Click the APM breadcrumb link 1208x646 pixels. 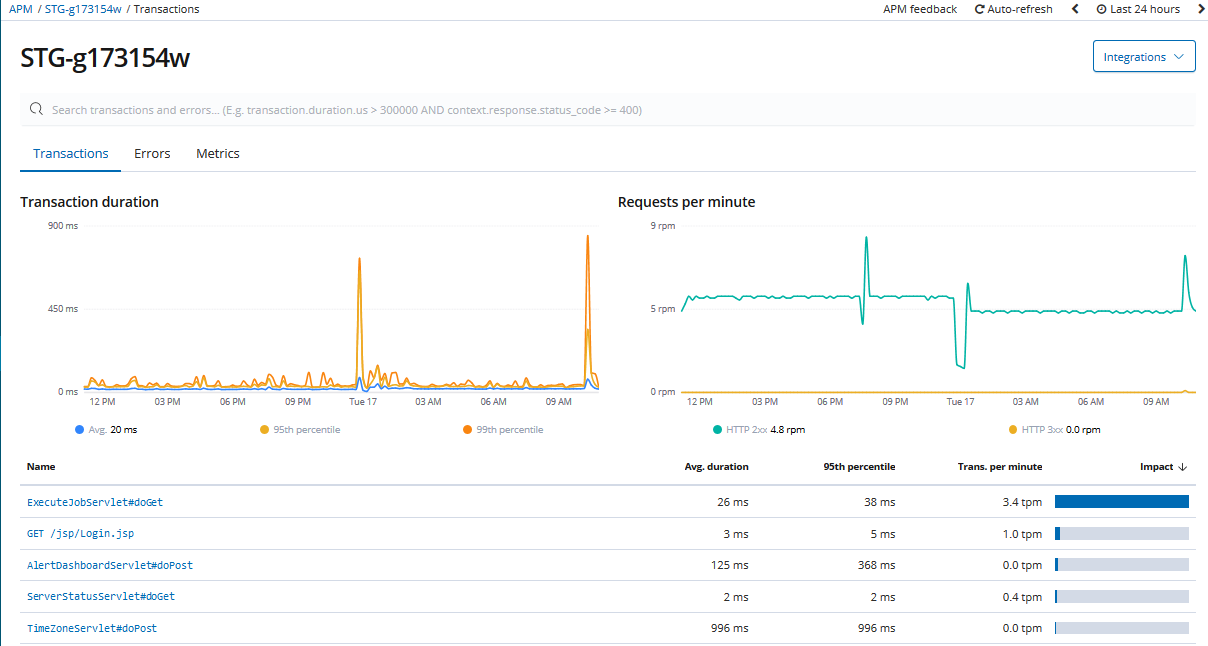click(x=20, y=9)
